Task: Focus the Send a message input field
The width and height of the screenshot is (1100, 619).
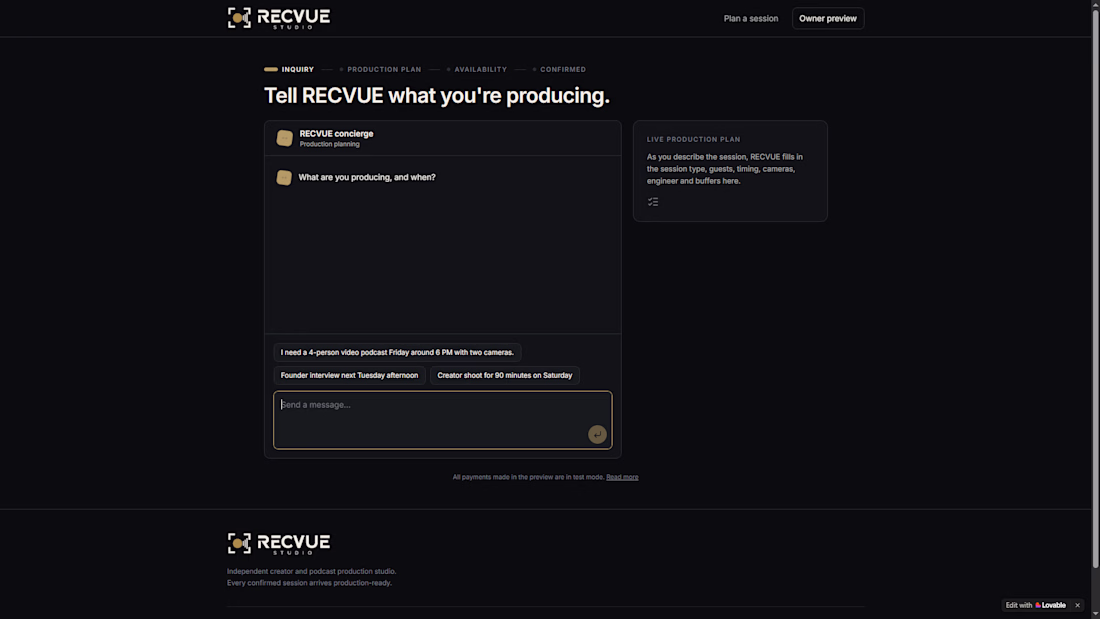Action: [443, 420]
